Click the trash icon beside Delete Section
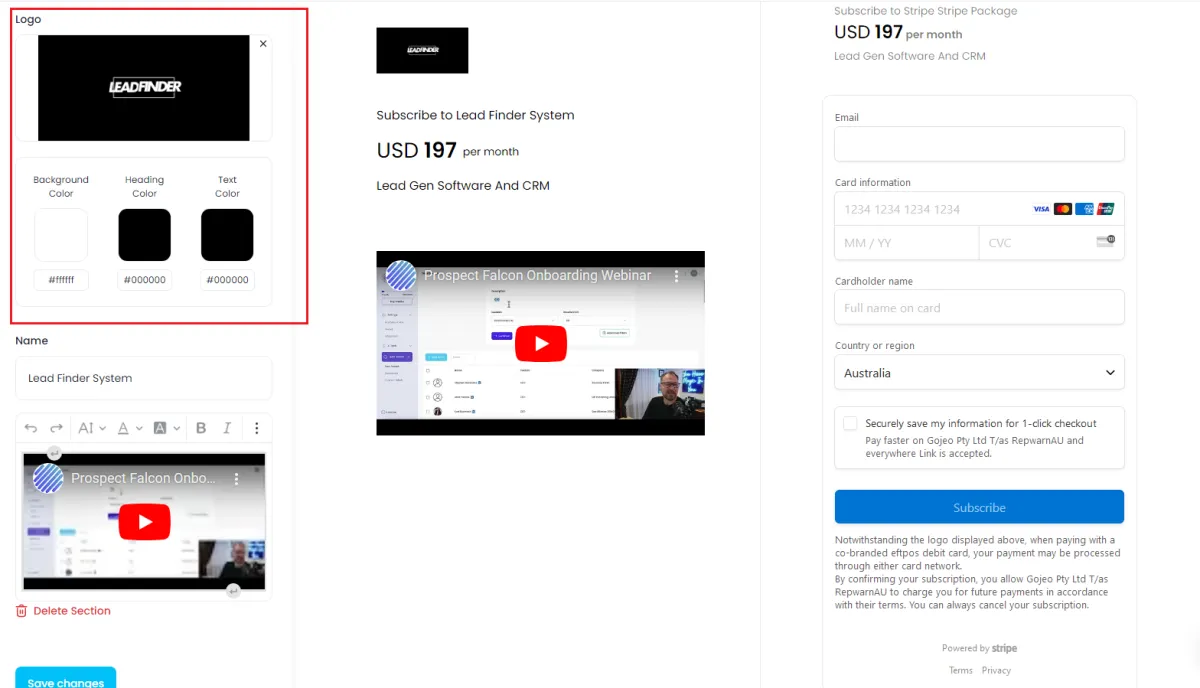The height and width of the screenshot is (688, 1200). tap(21, 611)
